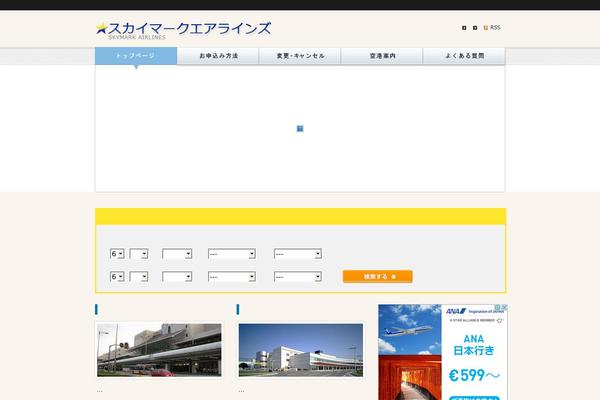Image resolution: width=600 pixels, height=400 pixels.
Task: Click the RSS text link
Action: point(495,28)
